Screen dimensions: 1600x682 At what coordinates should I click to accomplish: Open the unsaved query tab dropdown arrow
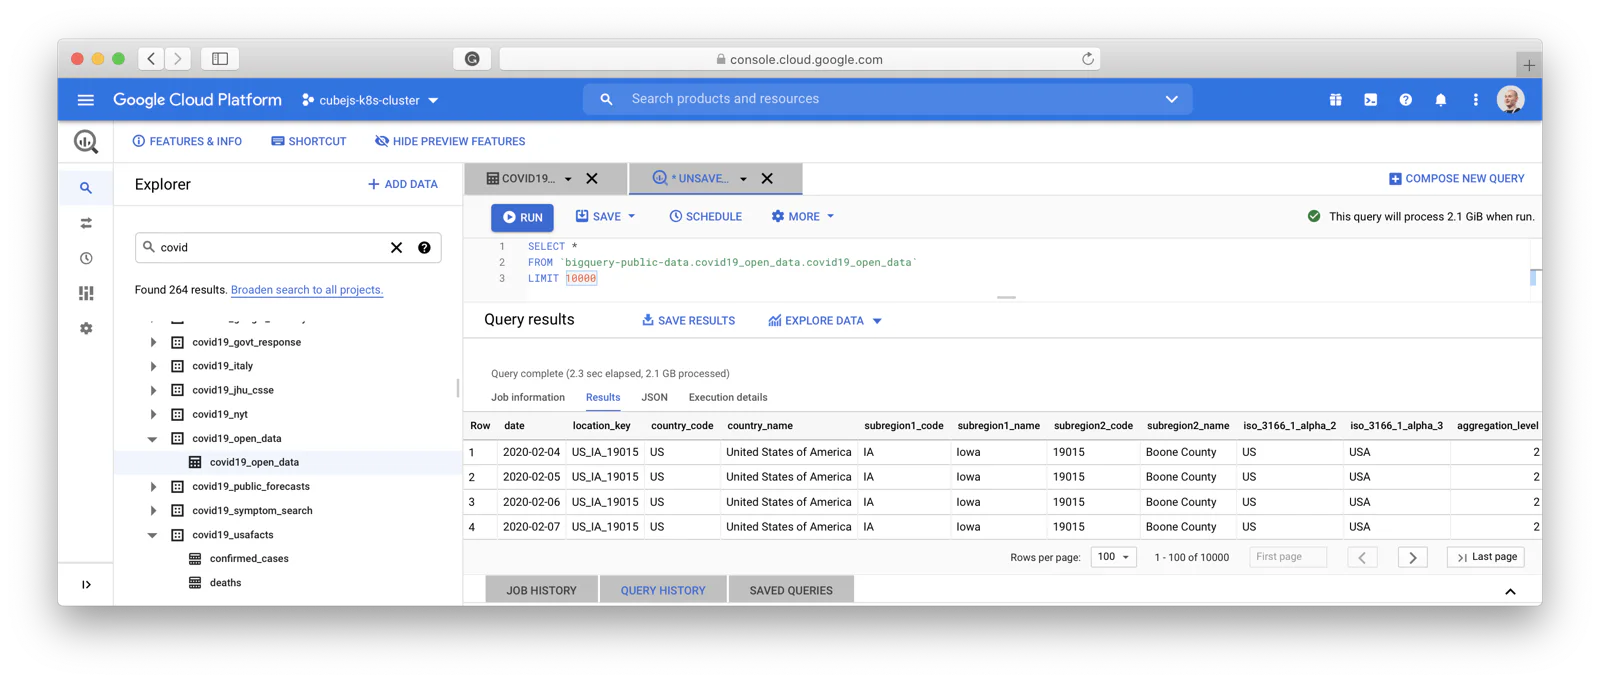pos(743,179)
